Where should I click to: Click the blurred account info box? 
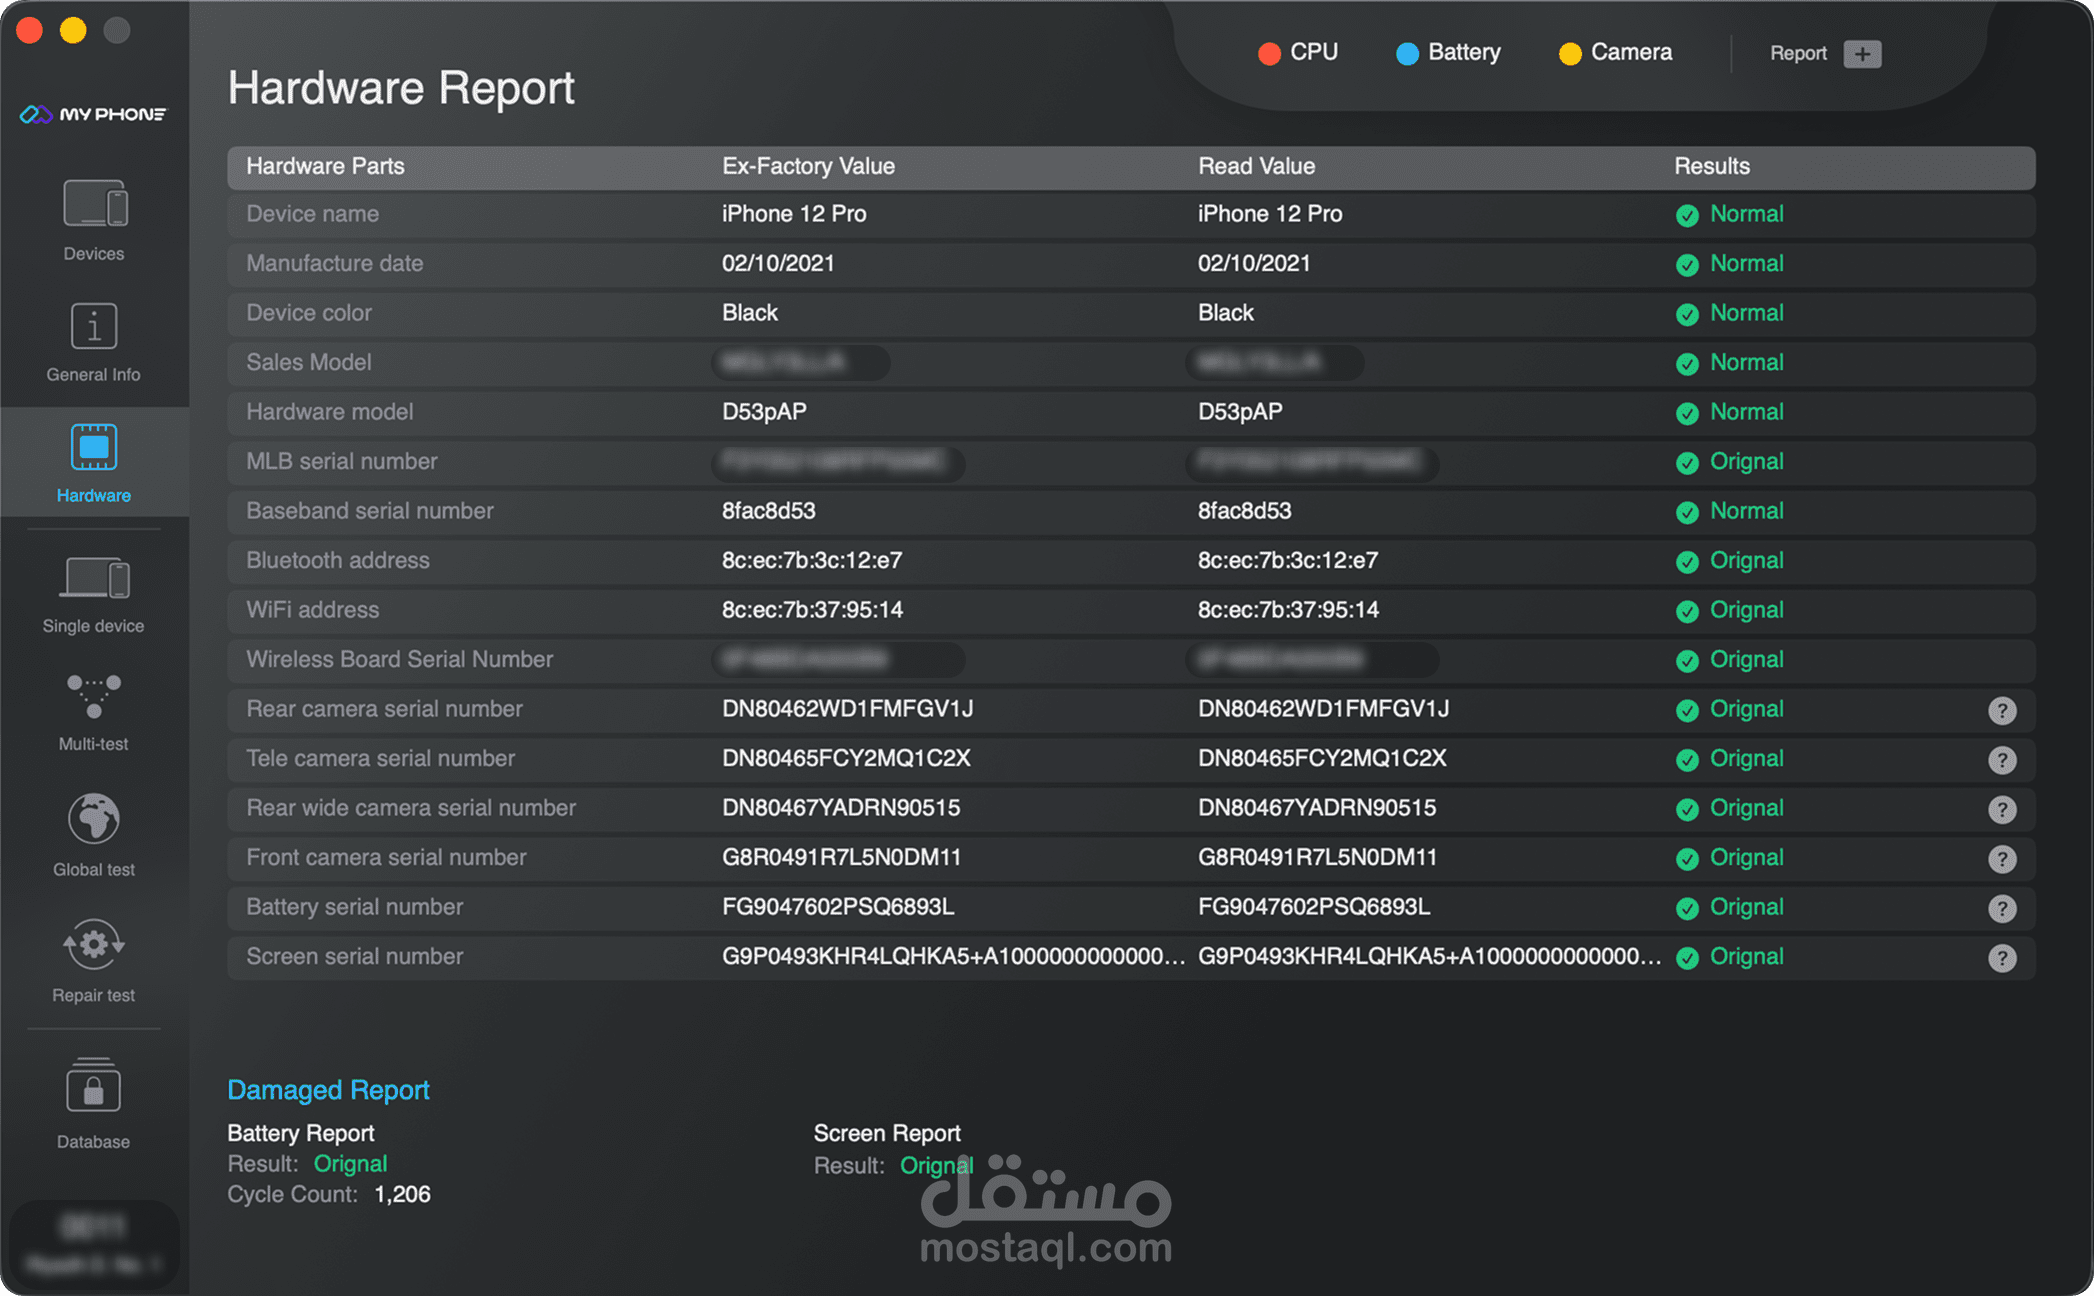pyautogui.click(x=94, y=1245)
